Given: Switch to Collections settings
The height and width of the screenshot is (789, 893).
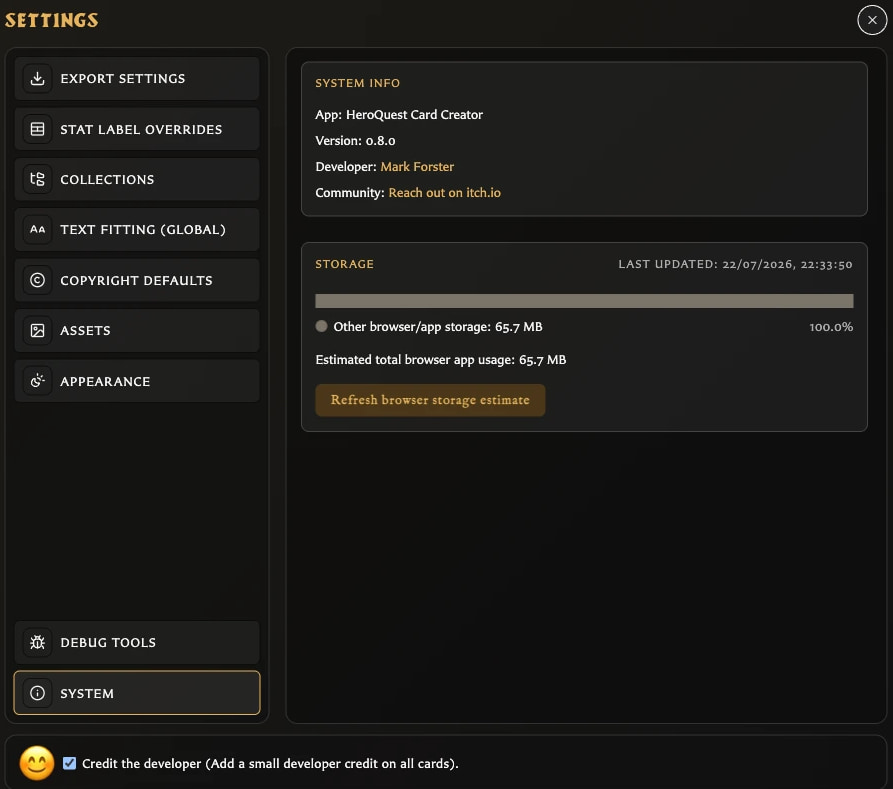Looking at the screenshot, I should (137, 179).
